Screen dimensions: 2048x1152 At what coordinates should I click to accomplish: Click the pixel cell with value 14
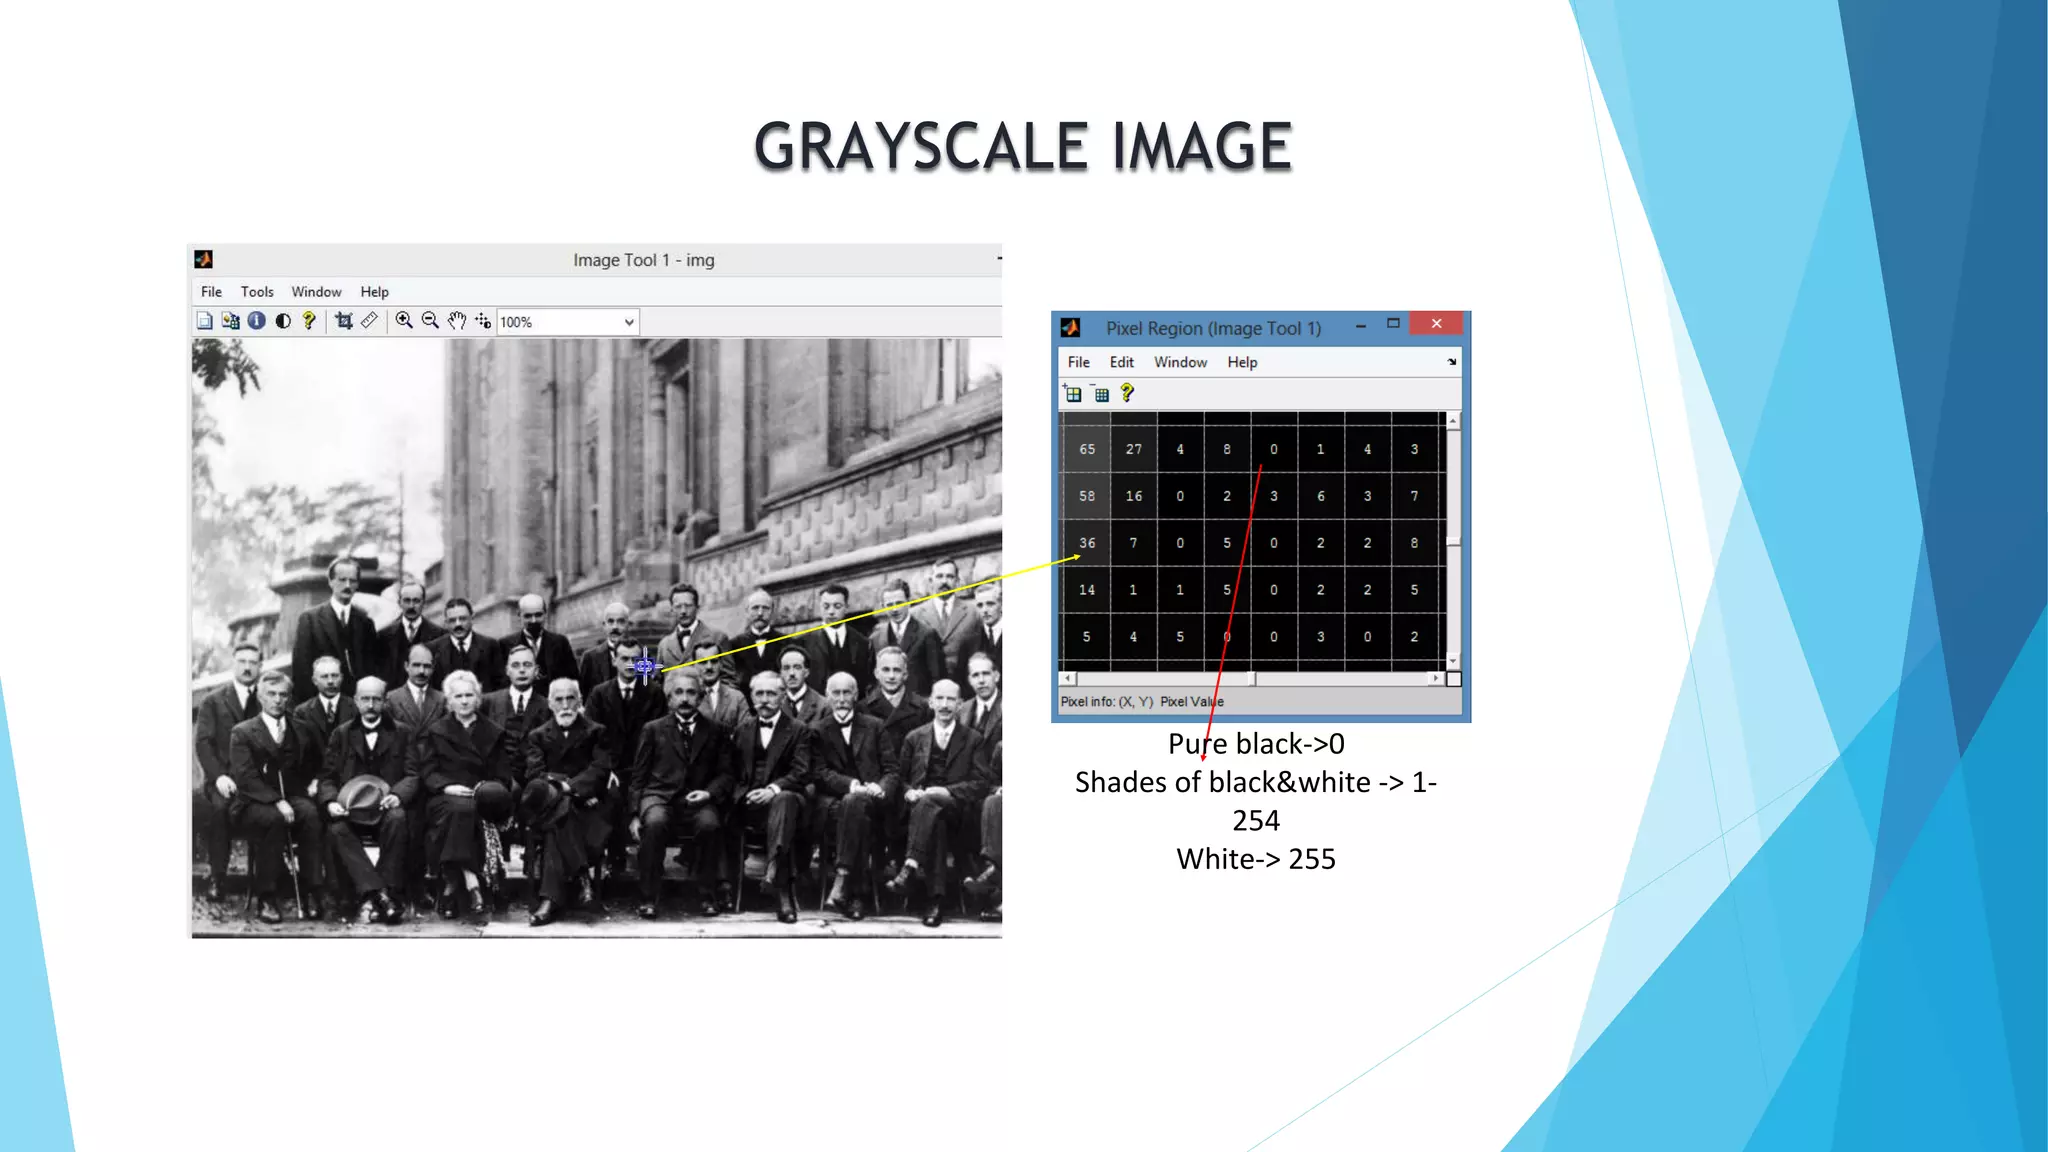[1087, 590]
